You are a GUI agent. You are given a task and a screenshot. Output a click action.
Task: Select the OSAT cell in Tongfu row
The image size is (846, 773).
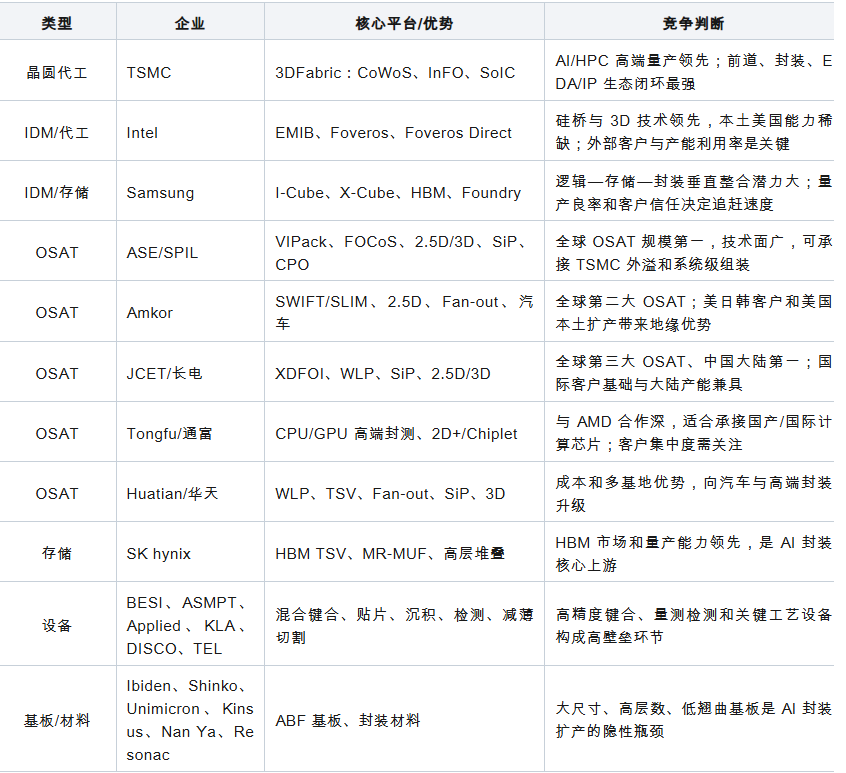tap(57, 432)
